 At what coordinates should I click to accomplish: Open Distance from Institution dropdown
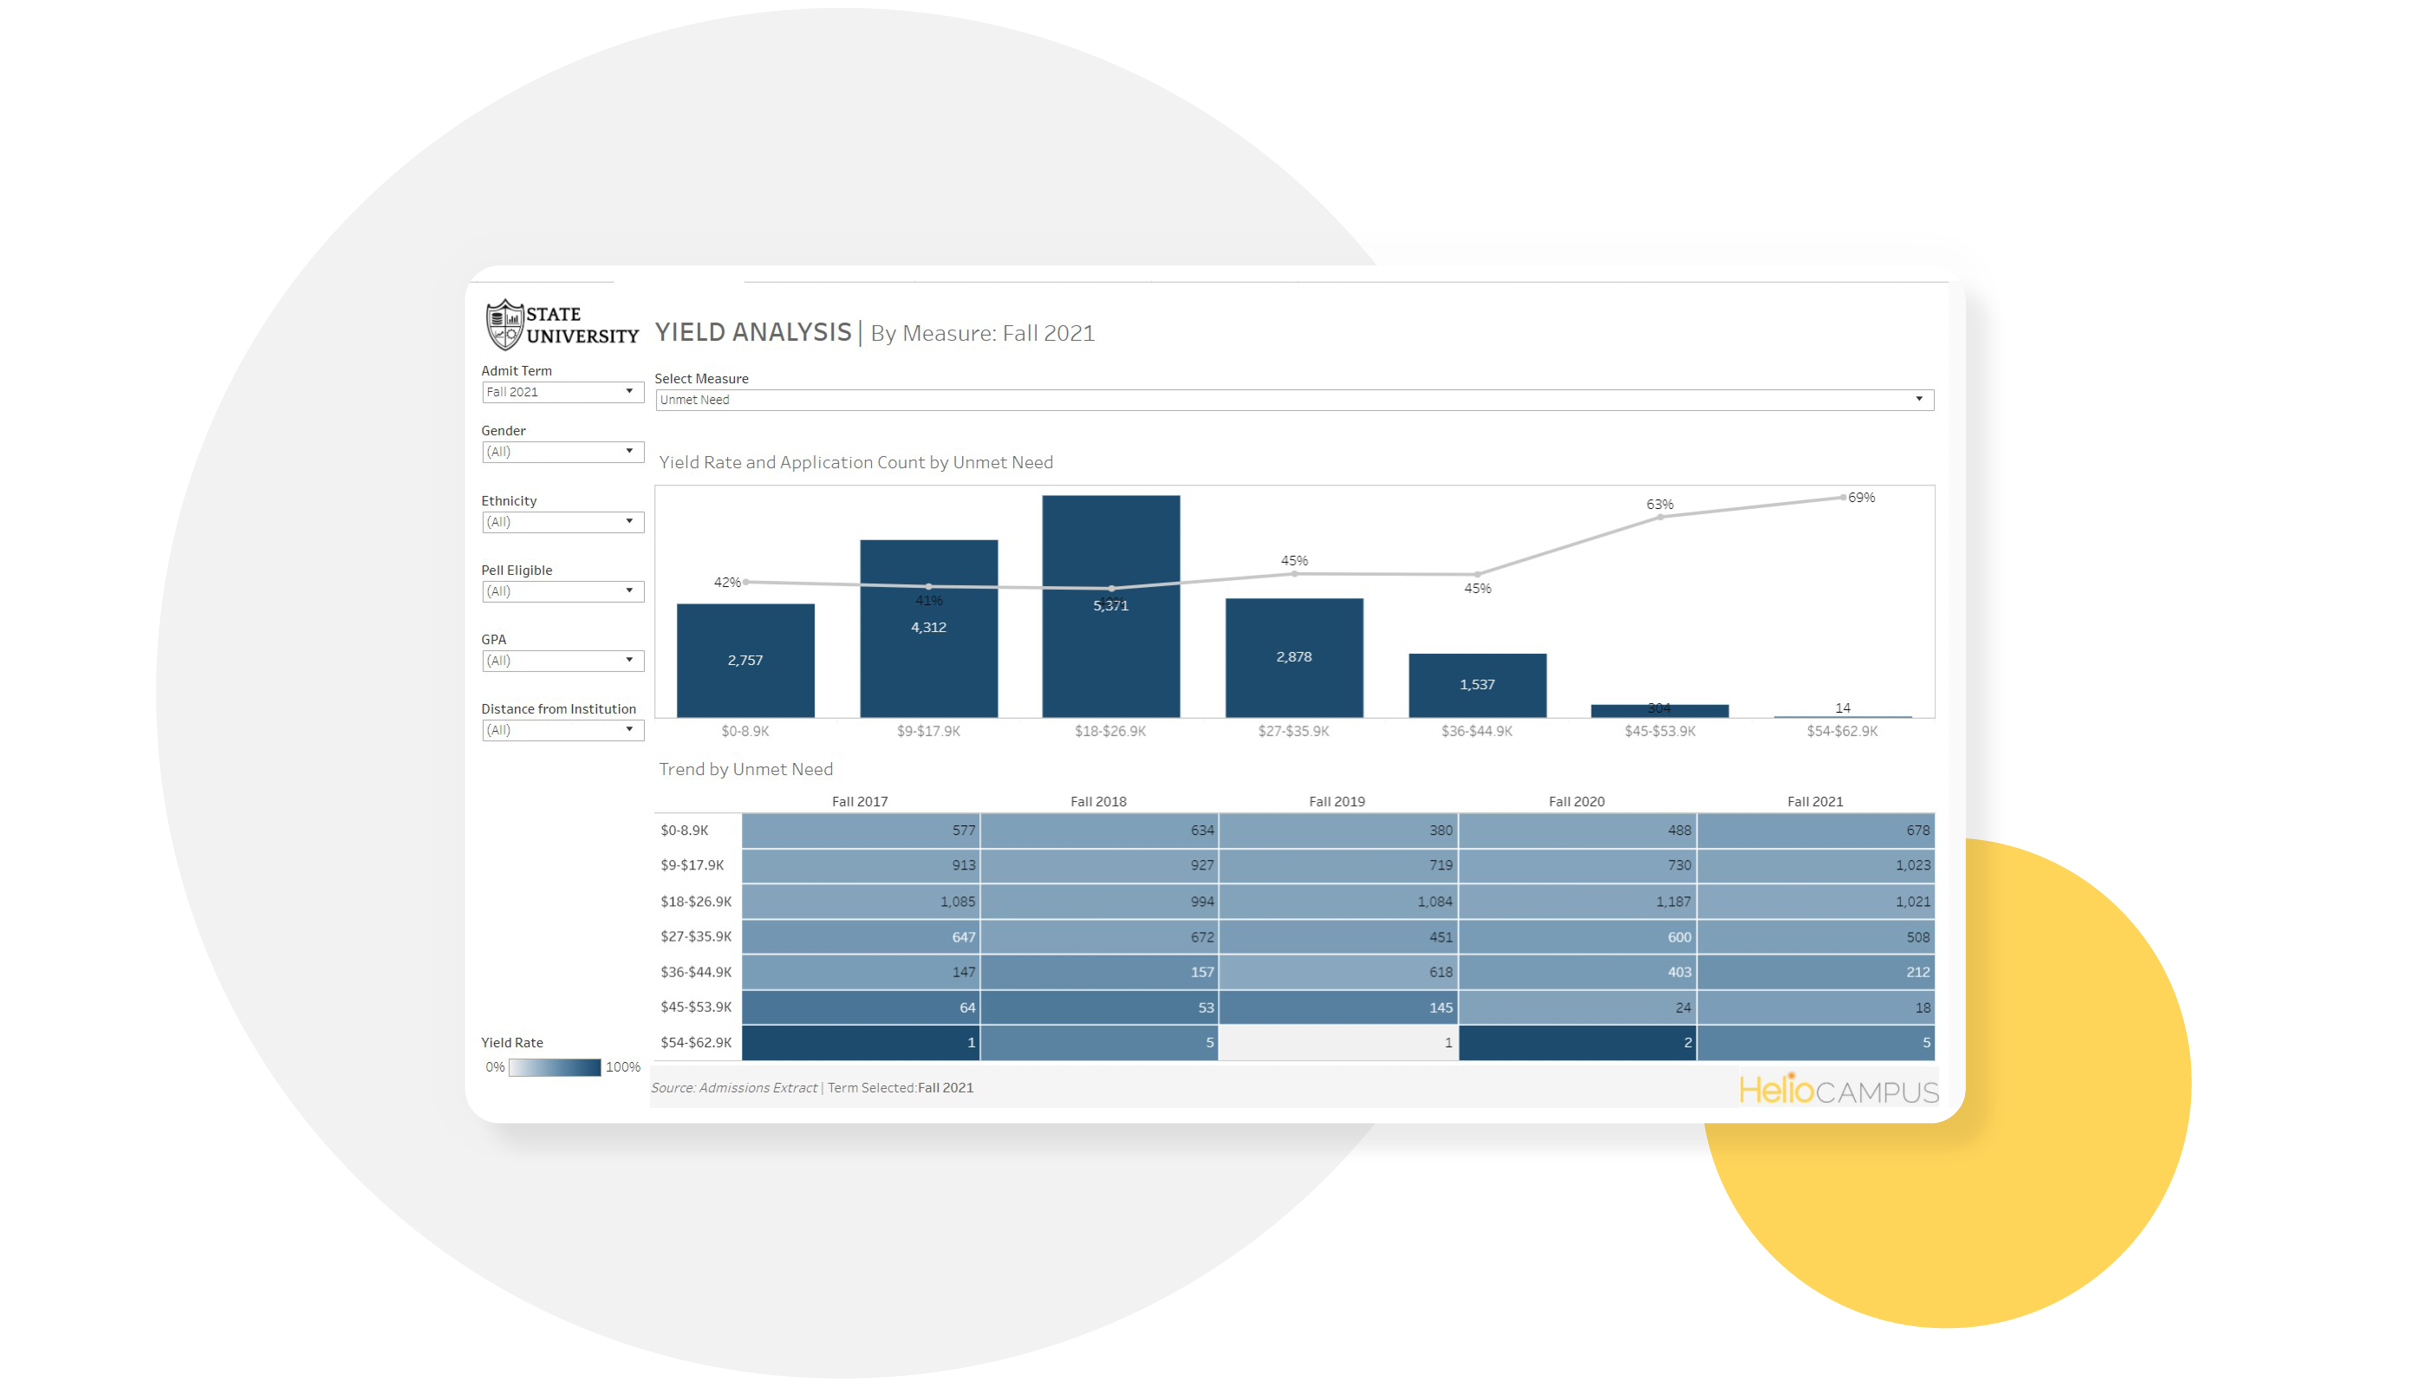[x=562, y=730]
